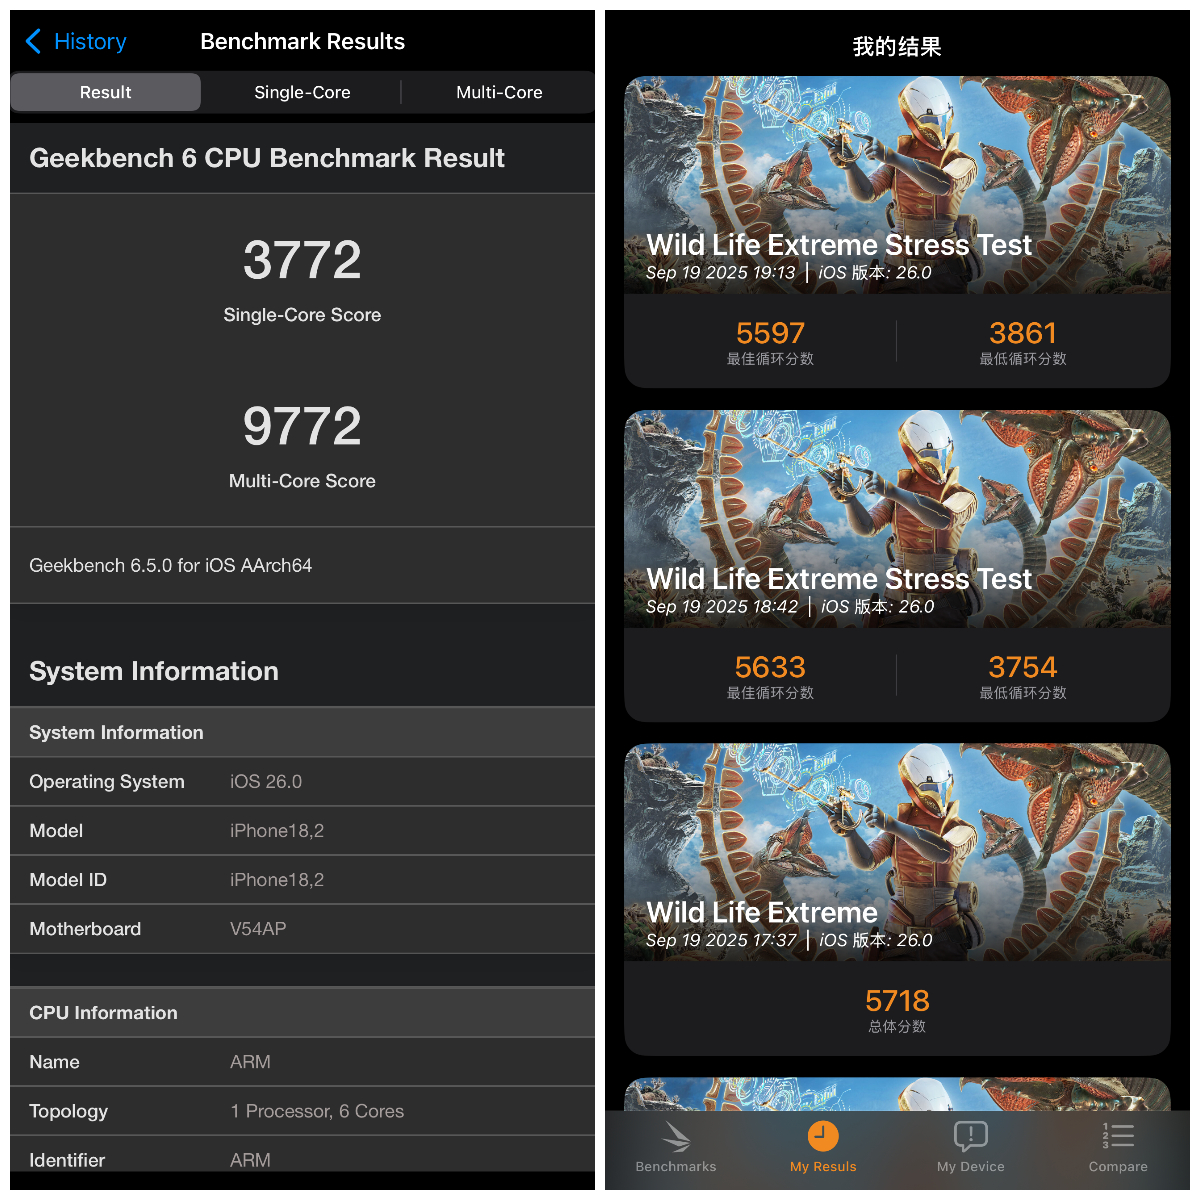
Task: Select the Operating System row
Action: click(x=302, y=782)
